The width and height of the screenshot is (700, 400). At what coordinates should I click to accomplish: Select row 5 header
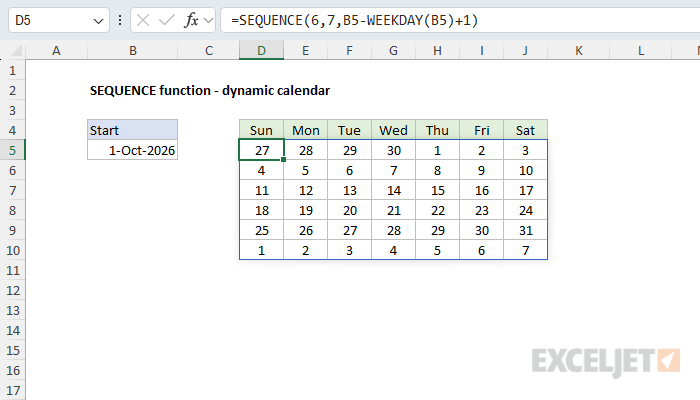click(12, 150)
